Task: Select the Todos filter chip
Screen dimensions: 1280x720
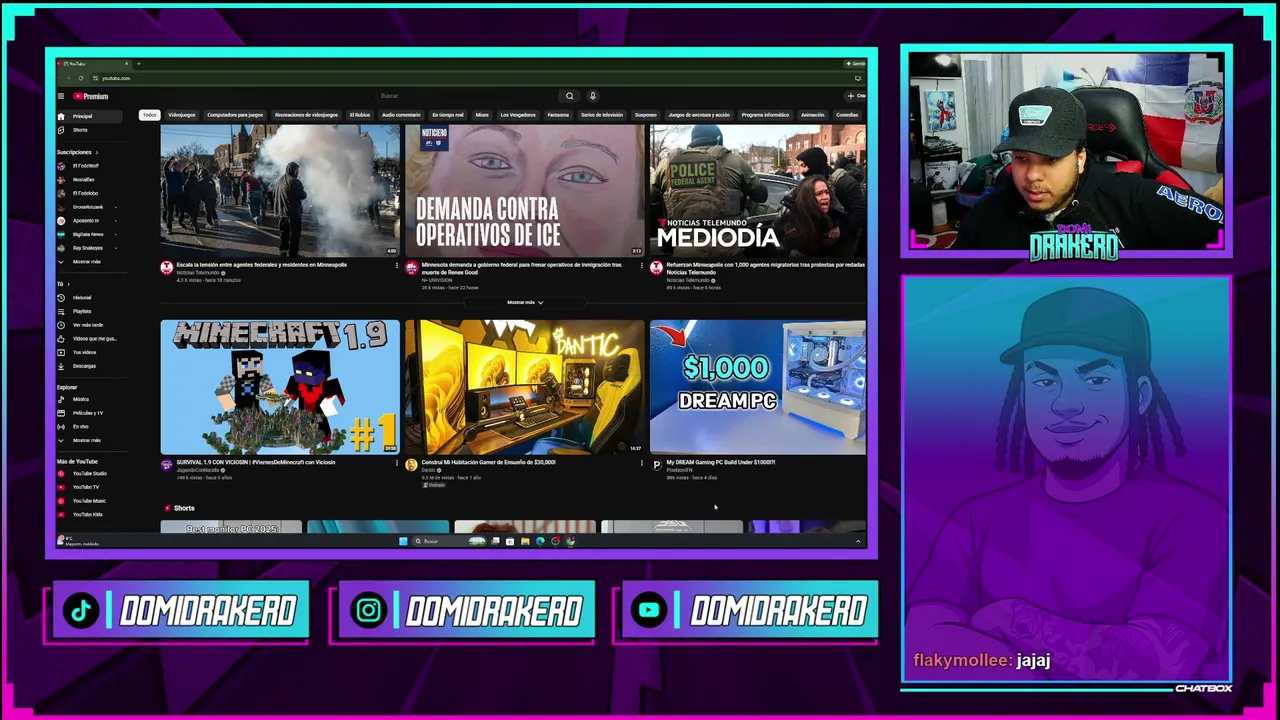Action: tap(149, 115)
